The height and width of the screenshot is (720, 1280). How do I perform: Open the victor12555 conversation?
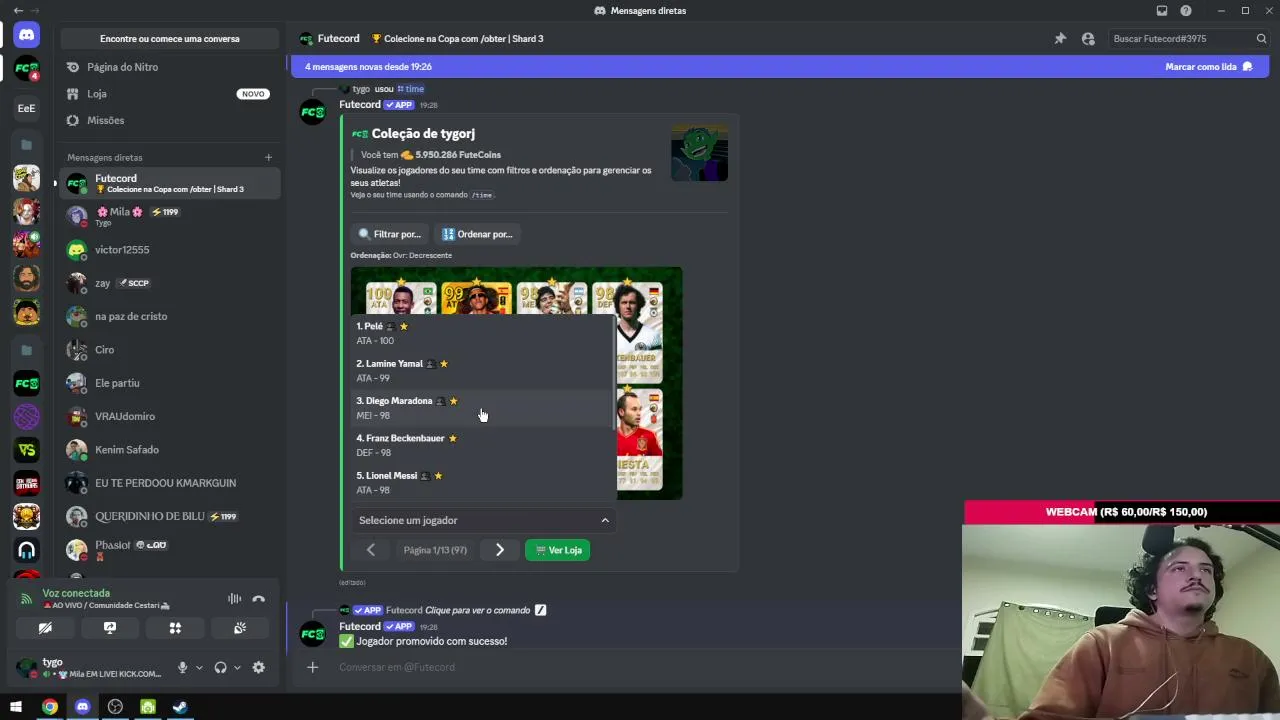click(170, 250)
